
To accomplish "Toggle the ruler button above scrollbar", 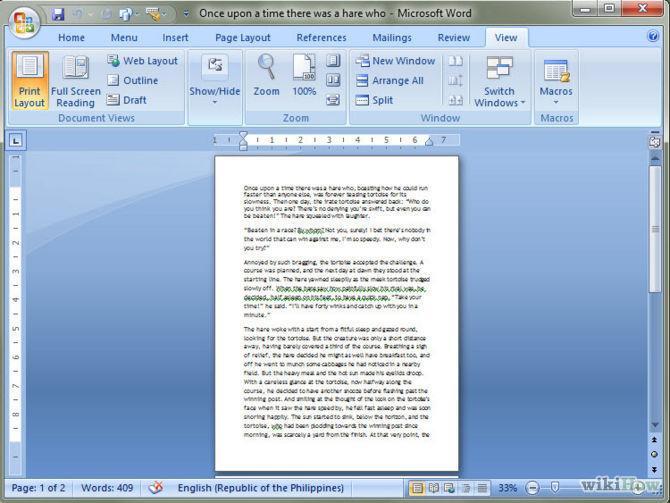I will [654, 141].
